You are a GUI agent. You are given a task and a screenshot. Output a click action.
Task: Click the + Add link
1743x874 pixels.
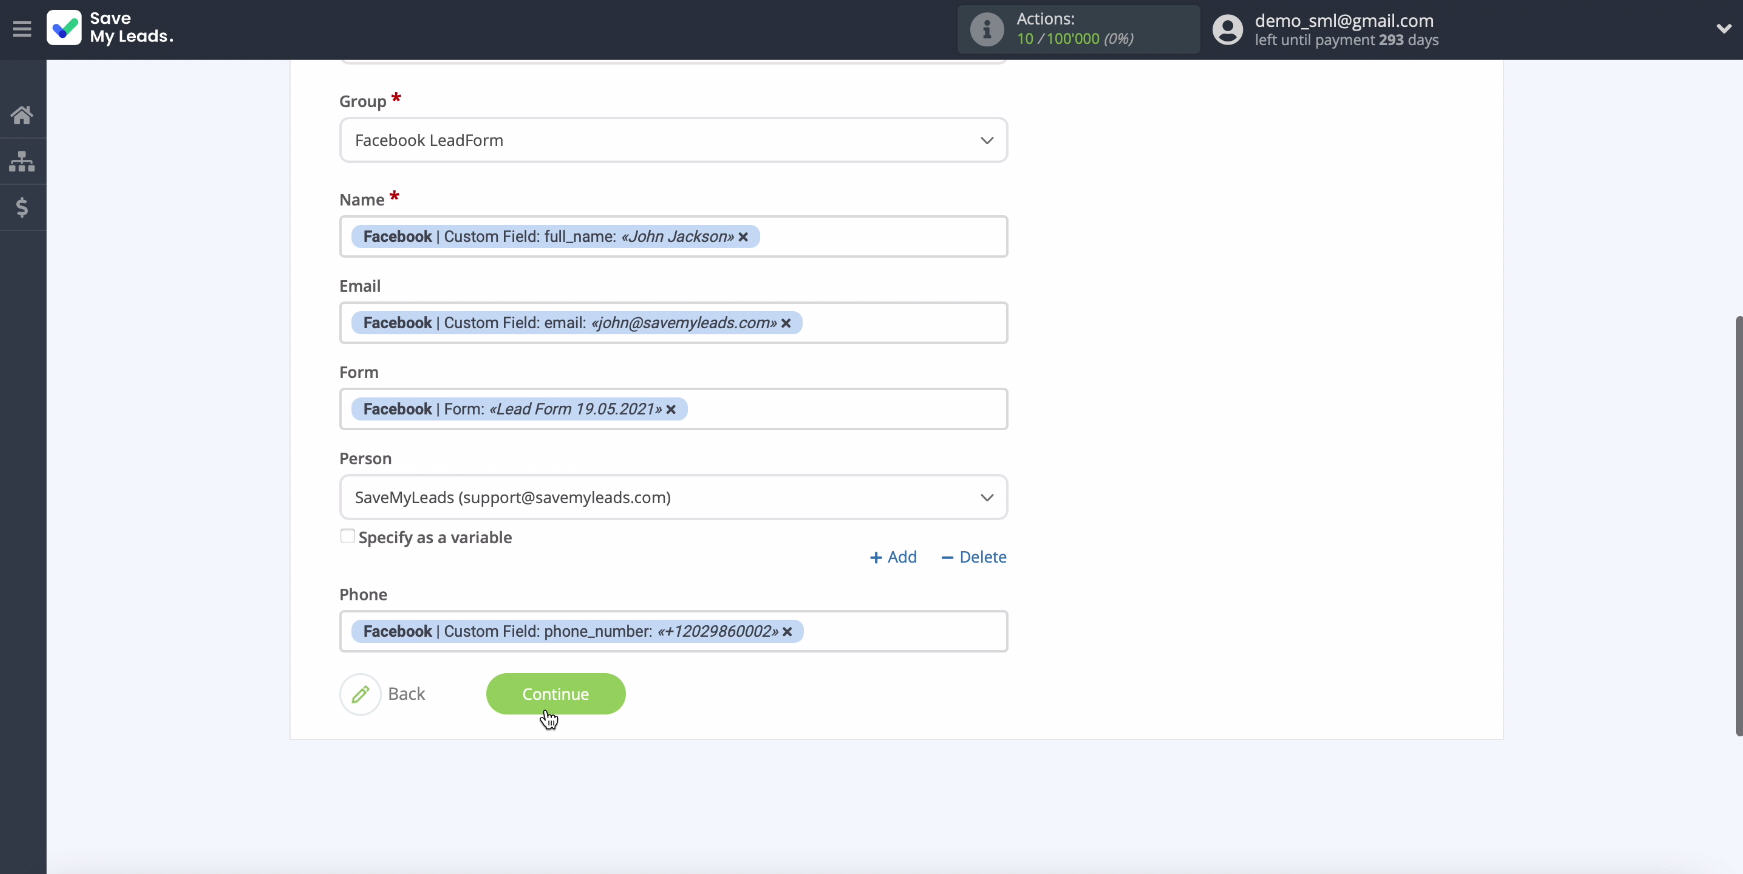(x=893, y=557)
